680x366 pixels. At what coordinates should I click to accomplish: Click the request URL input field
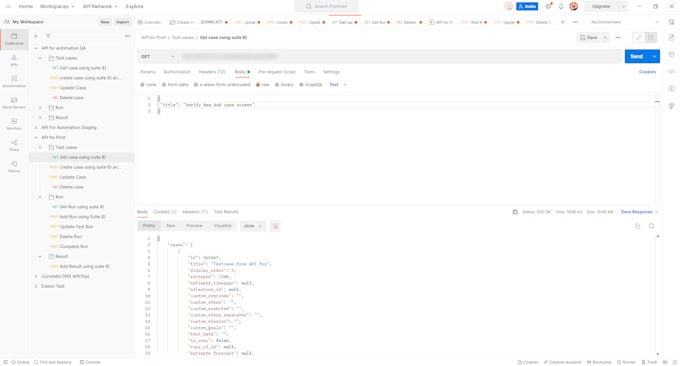[399, 56]
